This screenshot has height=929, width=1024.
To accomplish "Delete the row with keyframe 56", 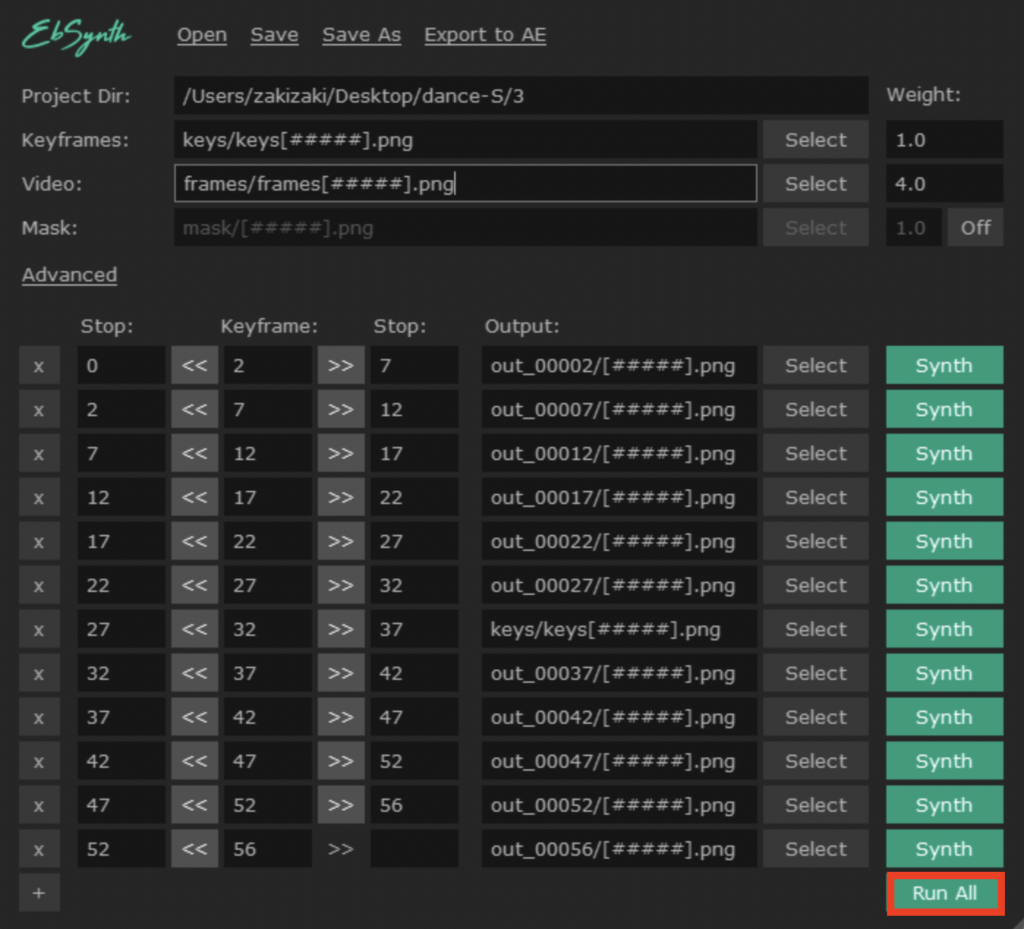I will (x=39, y=850).
